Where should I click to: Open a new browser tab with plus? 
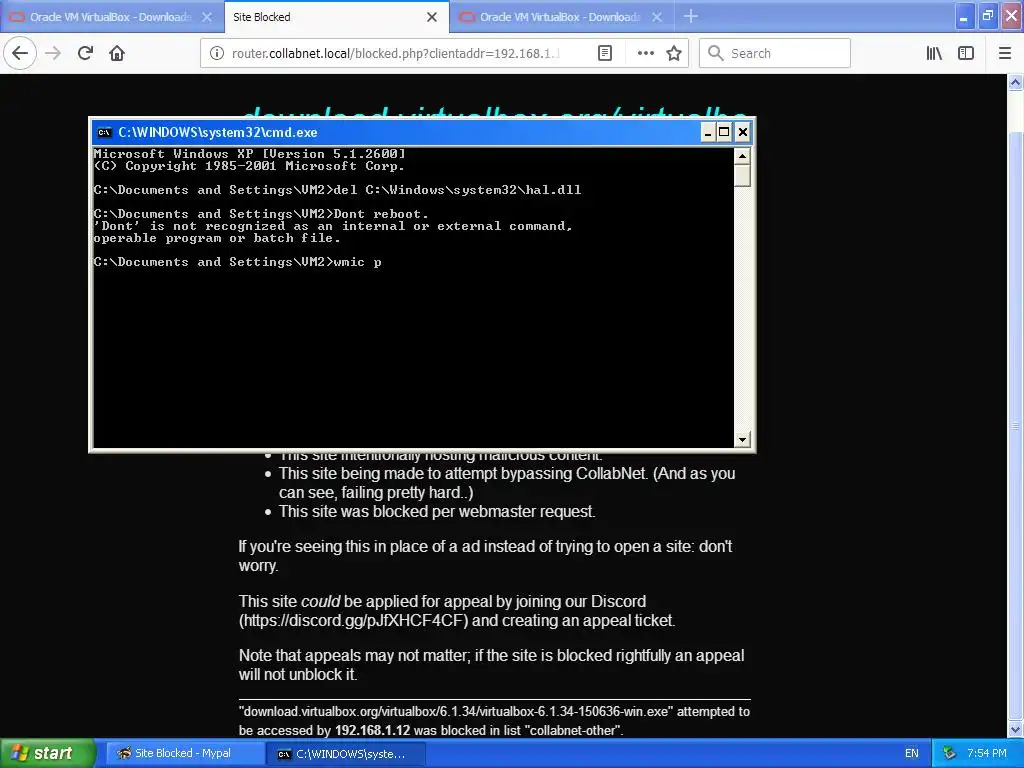[691, 16]
